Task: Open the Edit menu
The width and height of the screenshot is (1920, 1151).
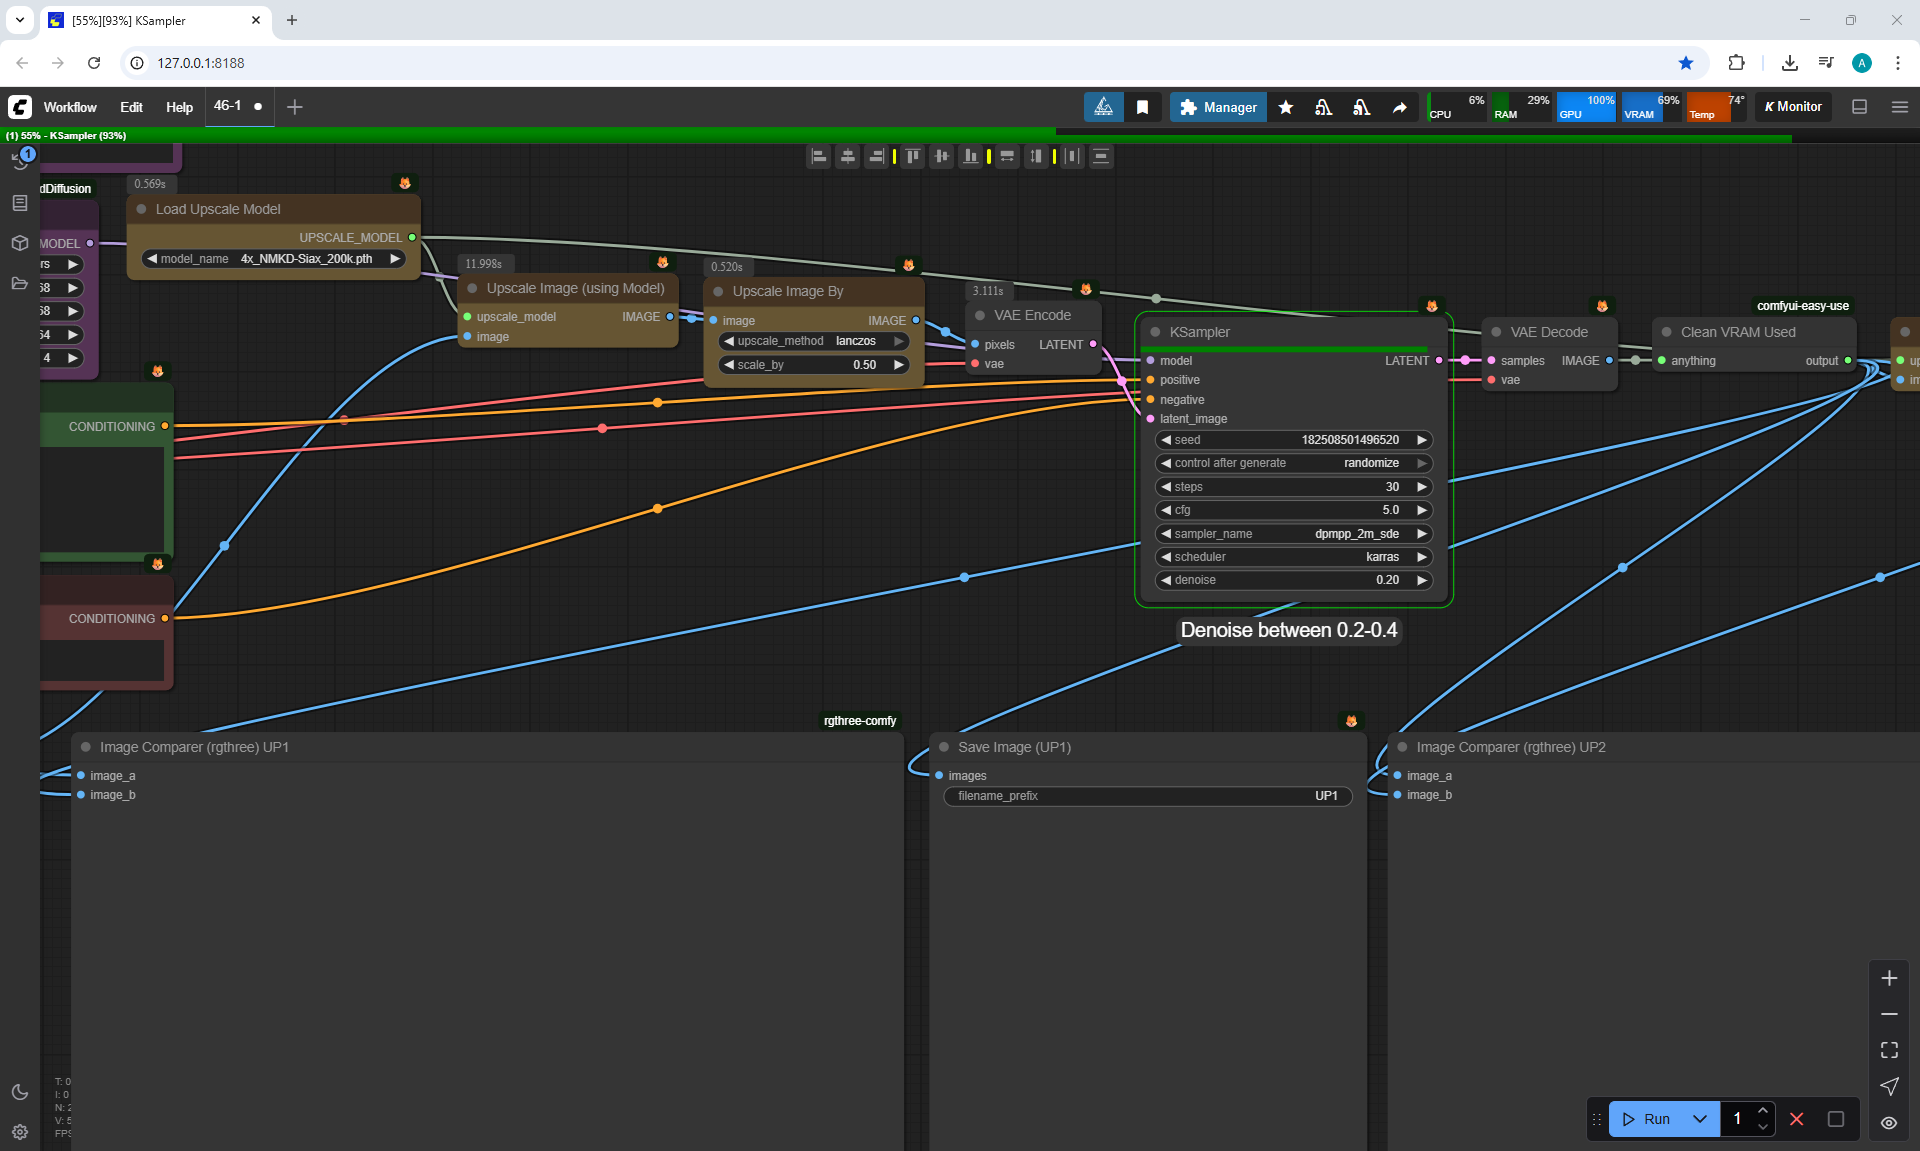Action: click(131, 107)
